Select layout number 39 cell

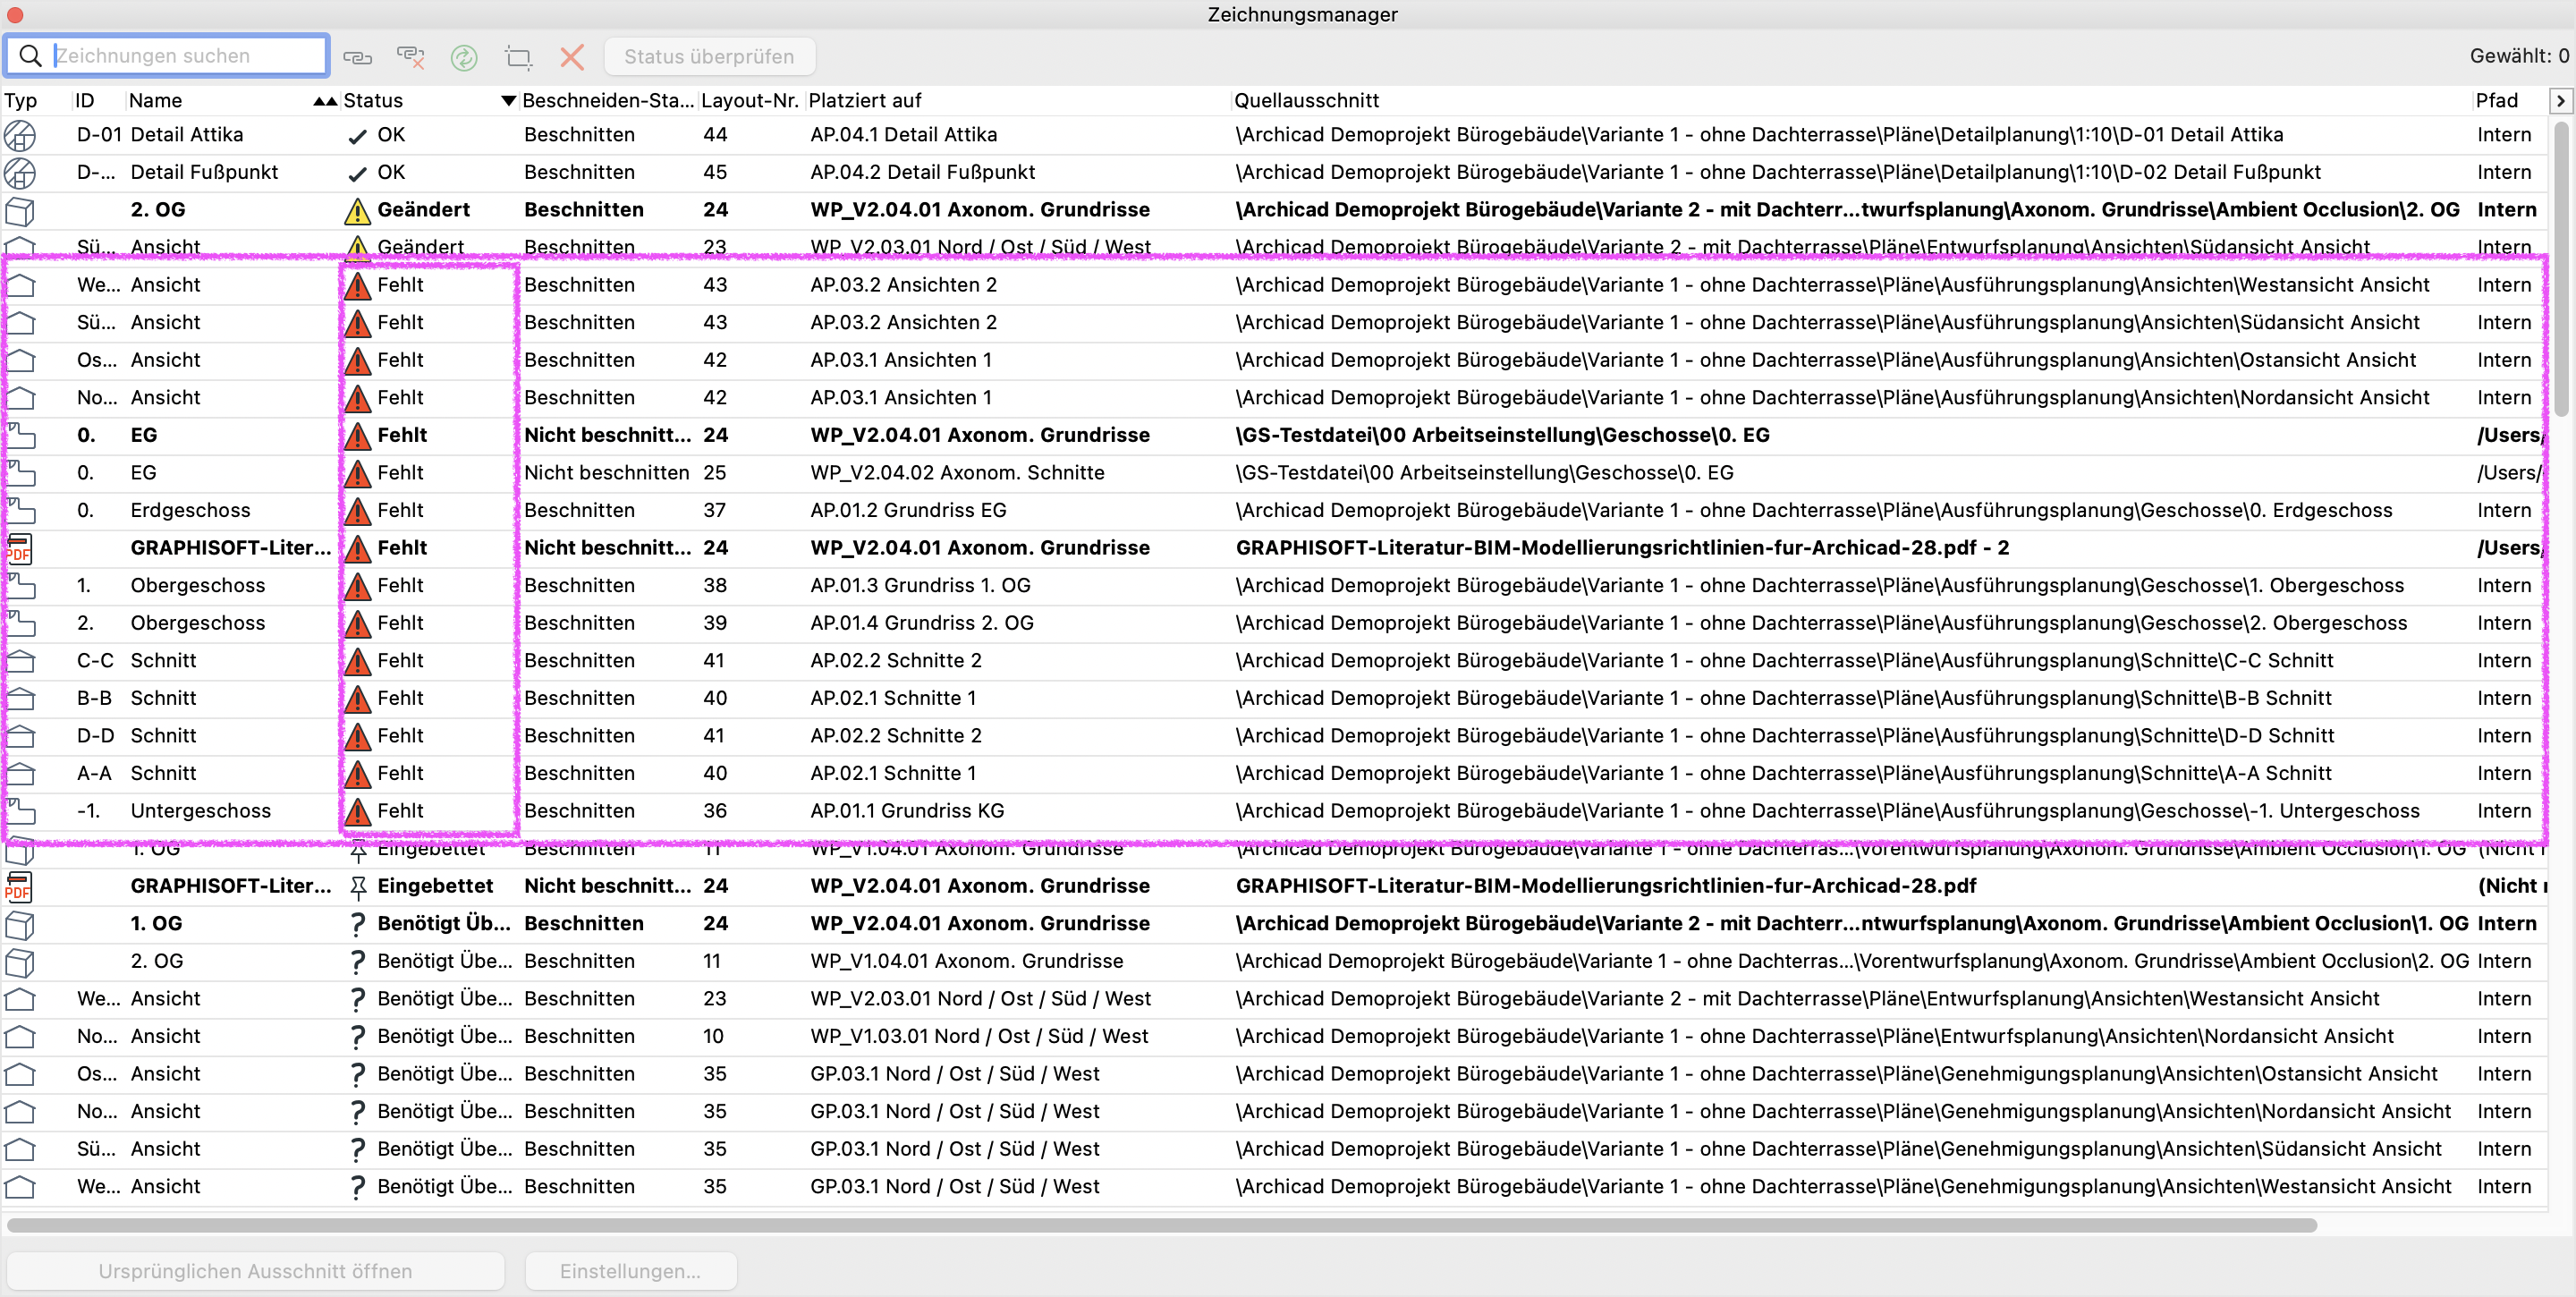714,624
